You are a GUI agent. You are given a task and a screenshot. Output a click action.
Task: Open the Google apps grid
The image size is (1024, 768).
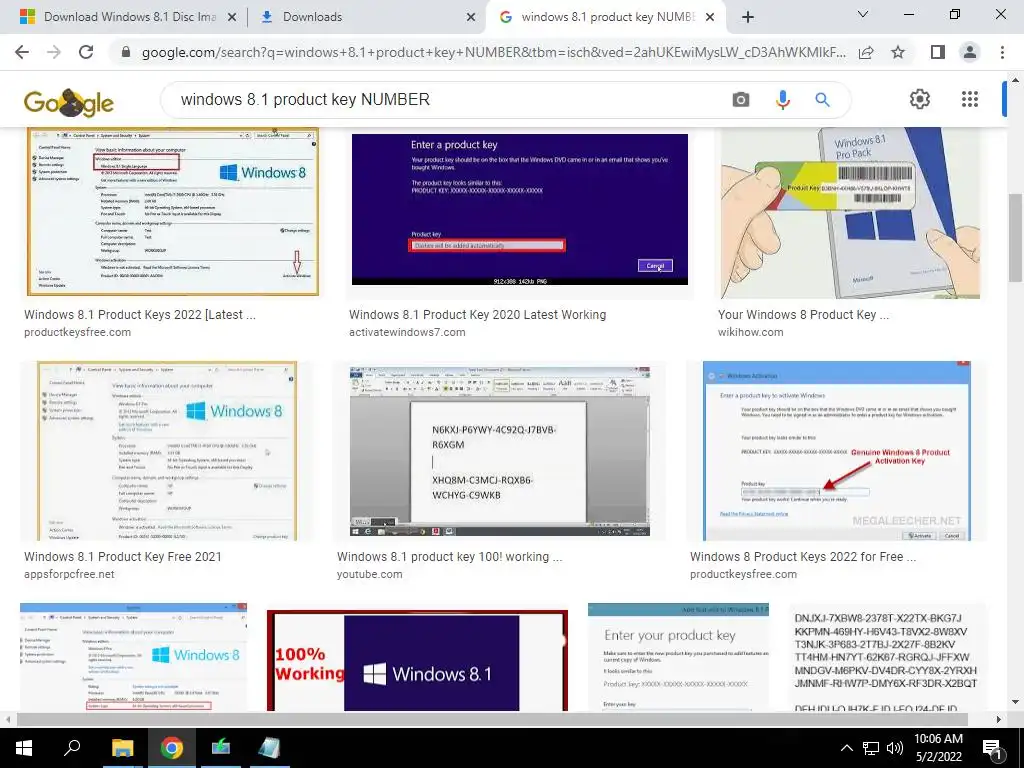970,99
